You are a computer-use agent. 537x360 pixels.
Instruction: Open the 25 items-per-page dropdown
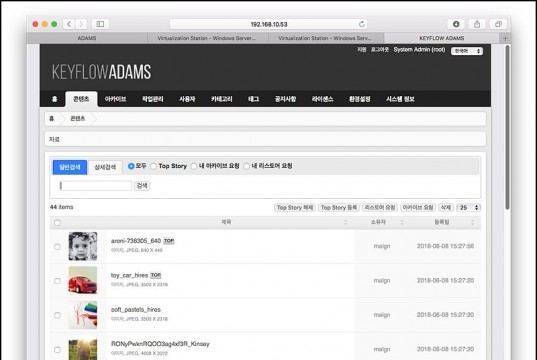(469, 208)
